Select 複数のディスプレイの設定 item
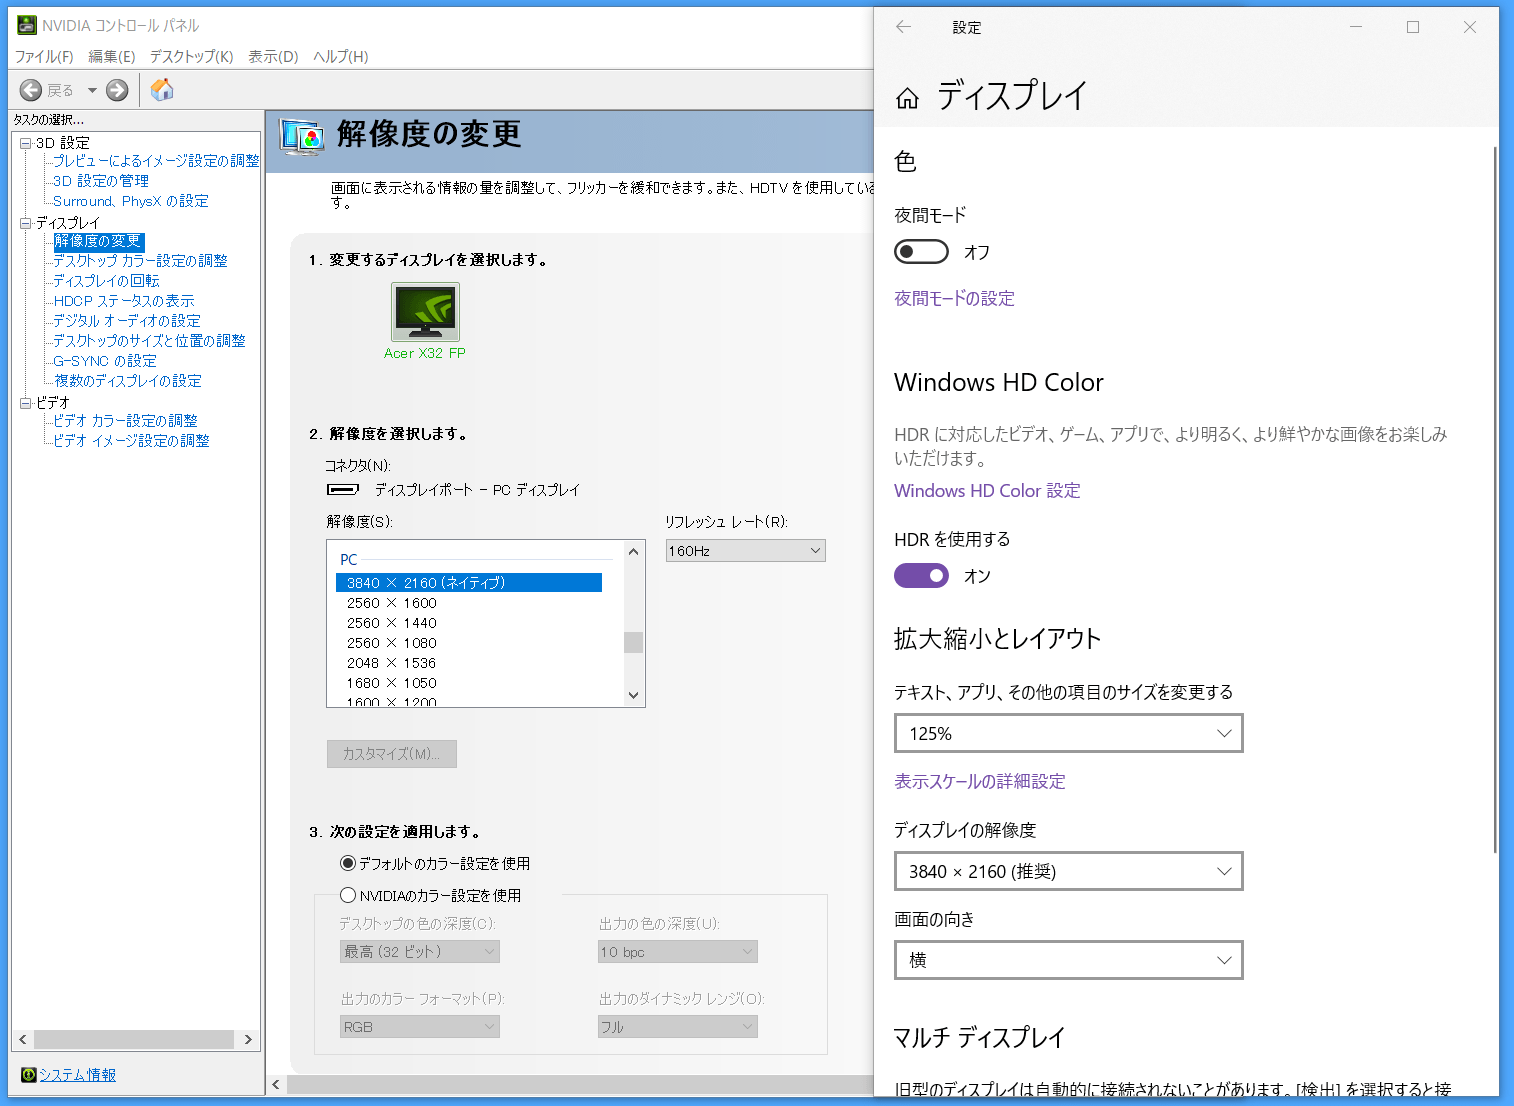The width and height of the screenshot is (1514, 1106). click(128, 381)
